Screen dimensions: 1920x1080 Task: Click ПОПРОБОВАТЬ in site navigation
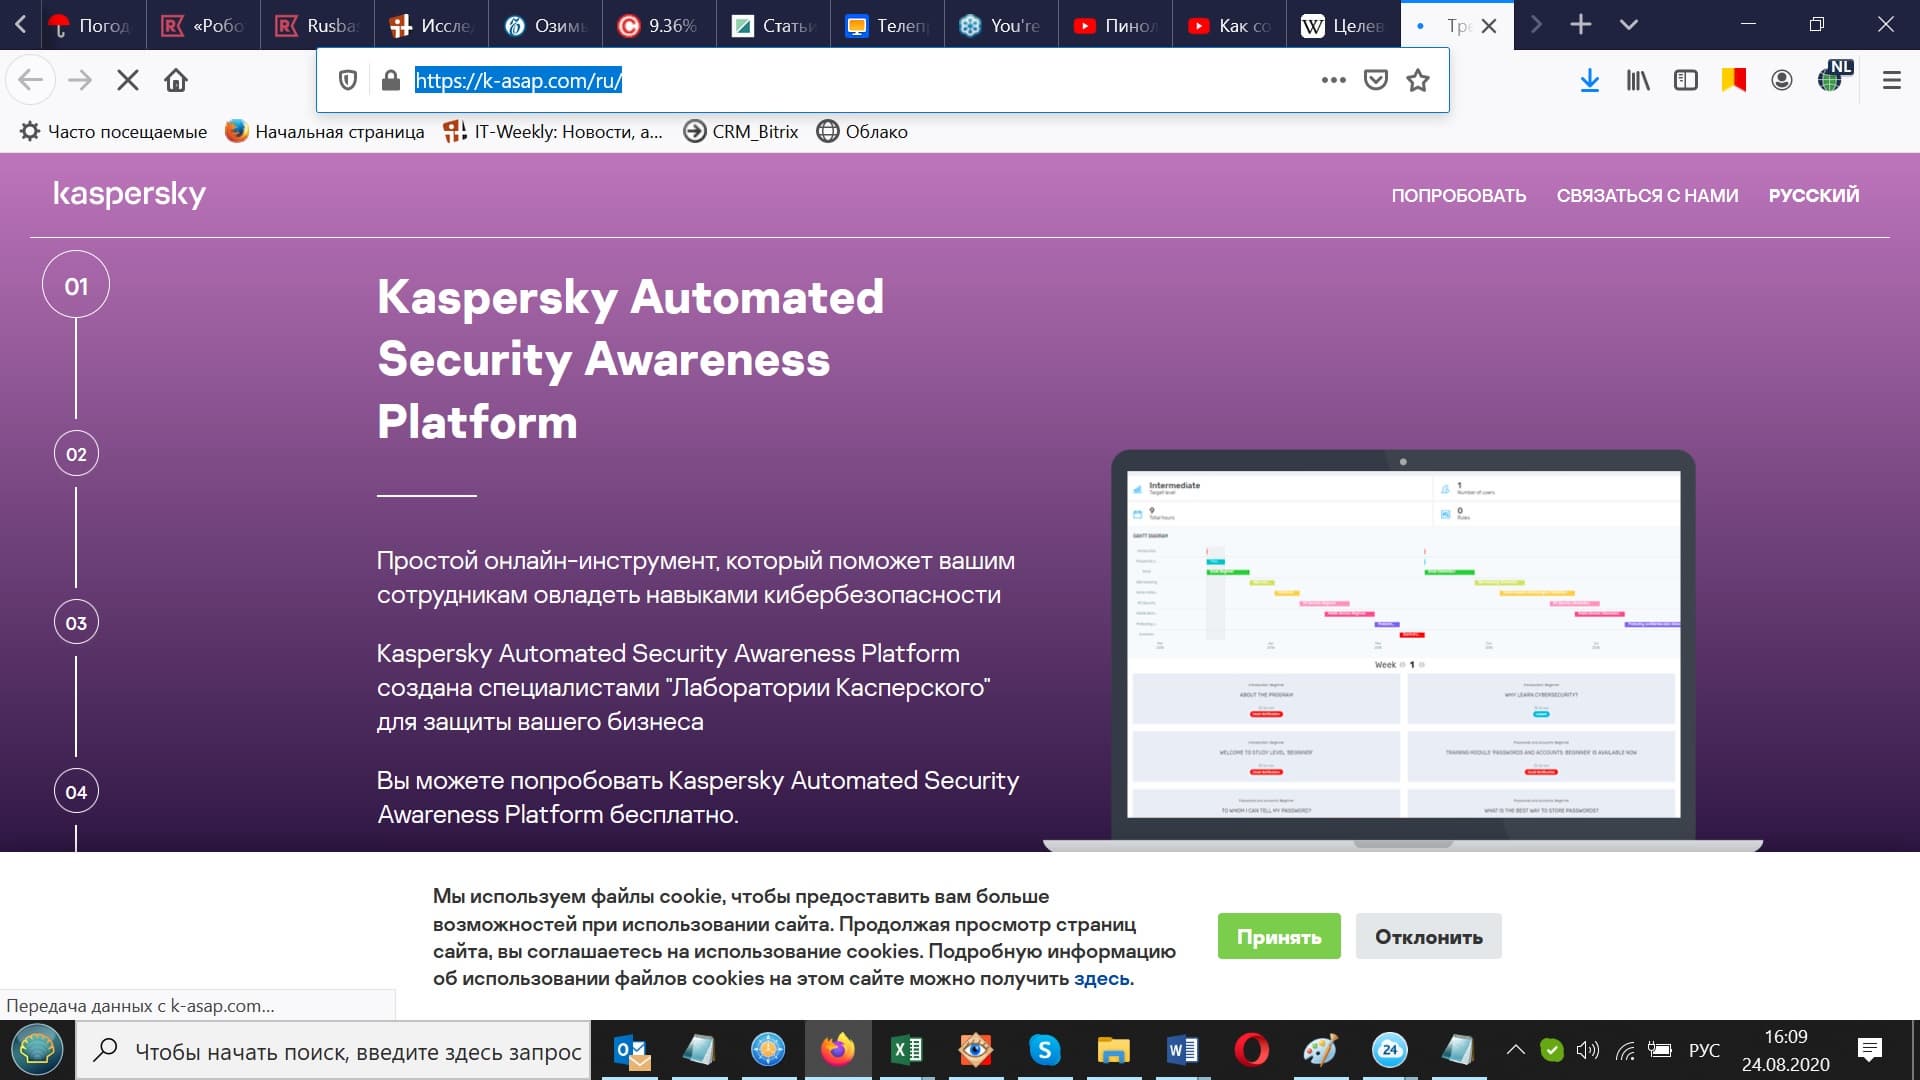click(1458, 195)
